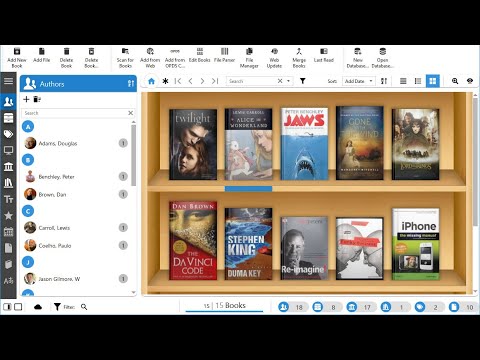Screen dimensions: 480x360
Task: Switch to the simple list view
Action: click(x=403, y=81)
